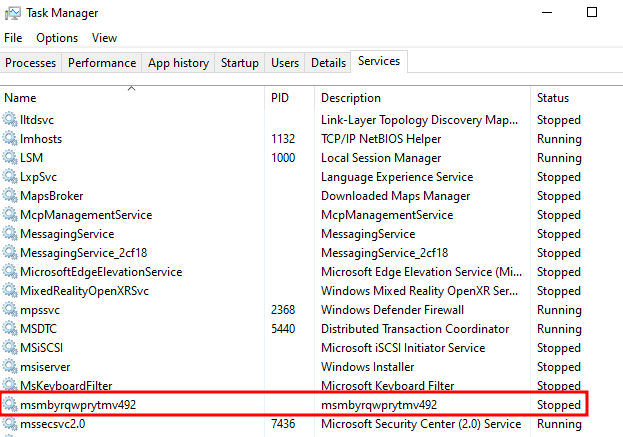Select the LSM service gear icon

pyautogui.click(x=11, y=158)
